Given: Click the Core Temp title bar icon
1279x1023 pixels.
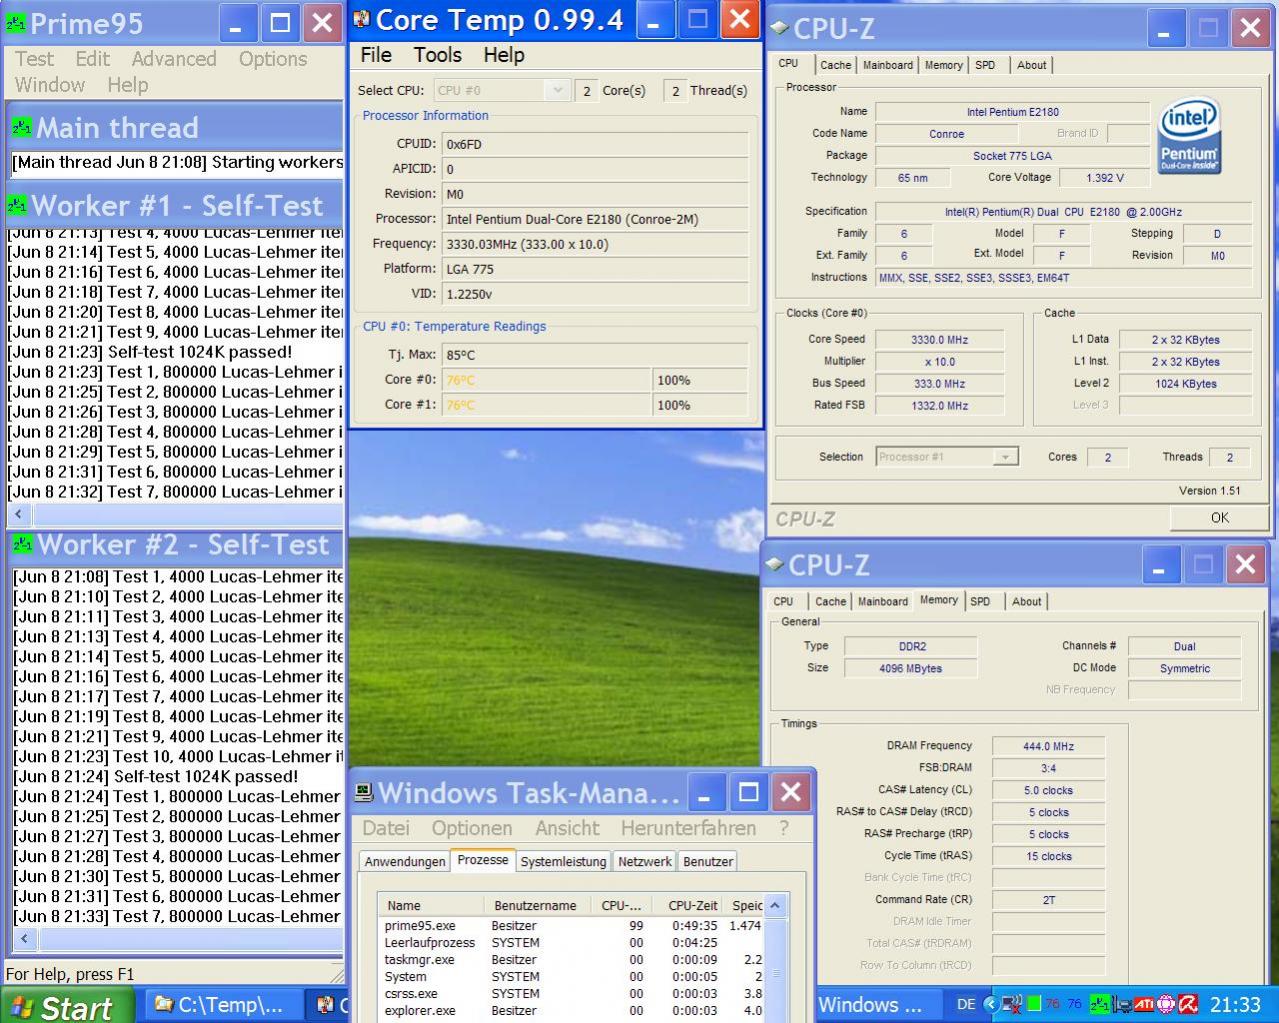Looking at the screenshot, I should (x=362, y=19).
